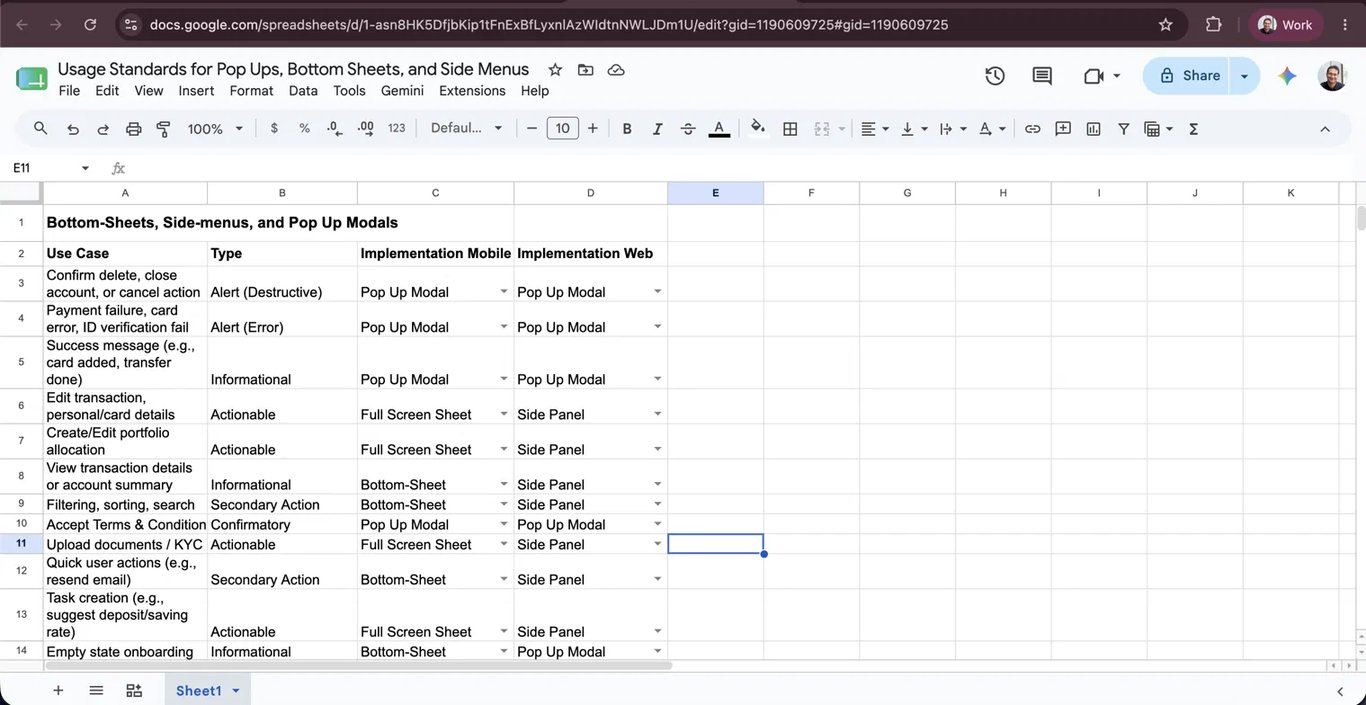
Task: Toggle bold formatting
Action: (627, 128)
